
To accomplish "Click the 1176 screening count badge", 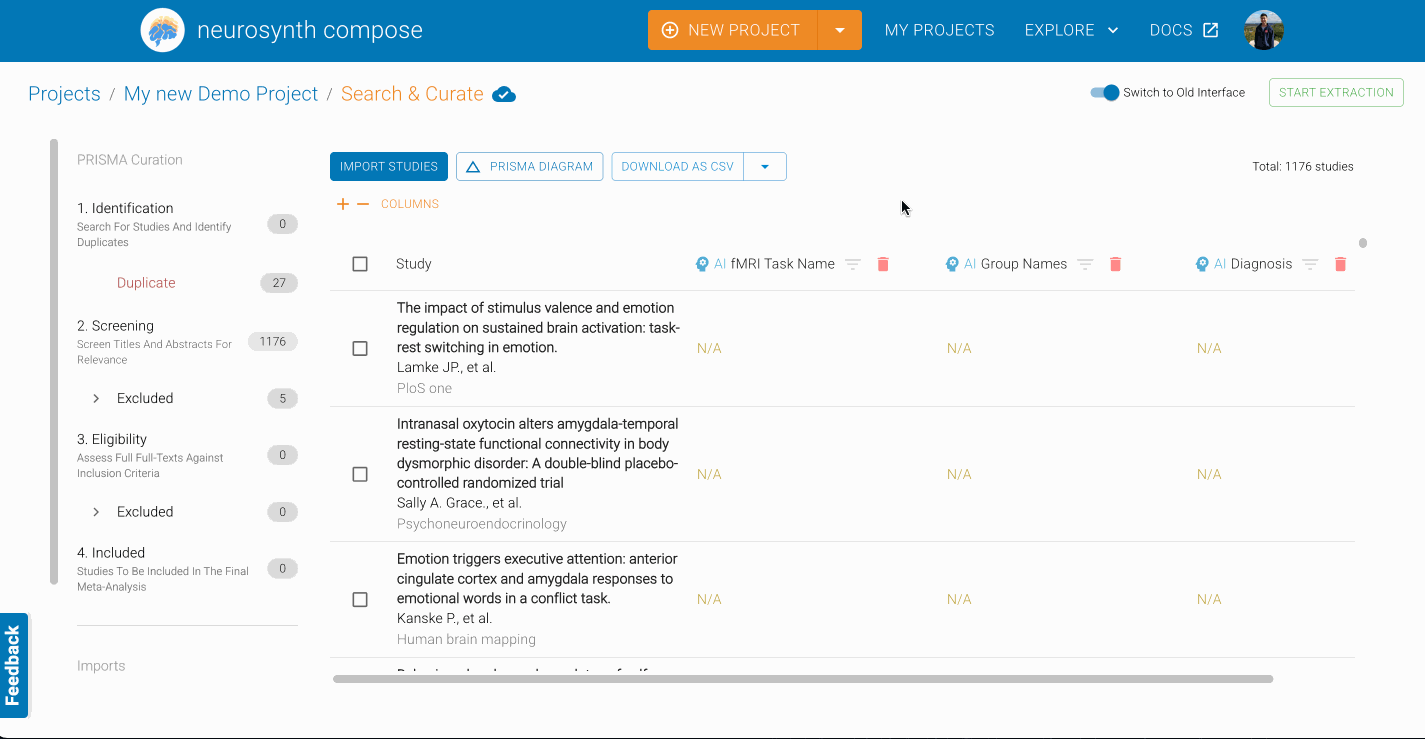I will click(273, 342).
